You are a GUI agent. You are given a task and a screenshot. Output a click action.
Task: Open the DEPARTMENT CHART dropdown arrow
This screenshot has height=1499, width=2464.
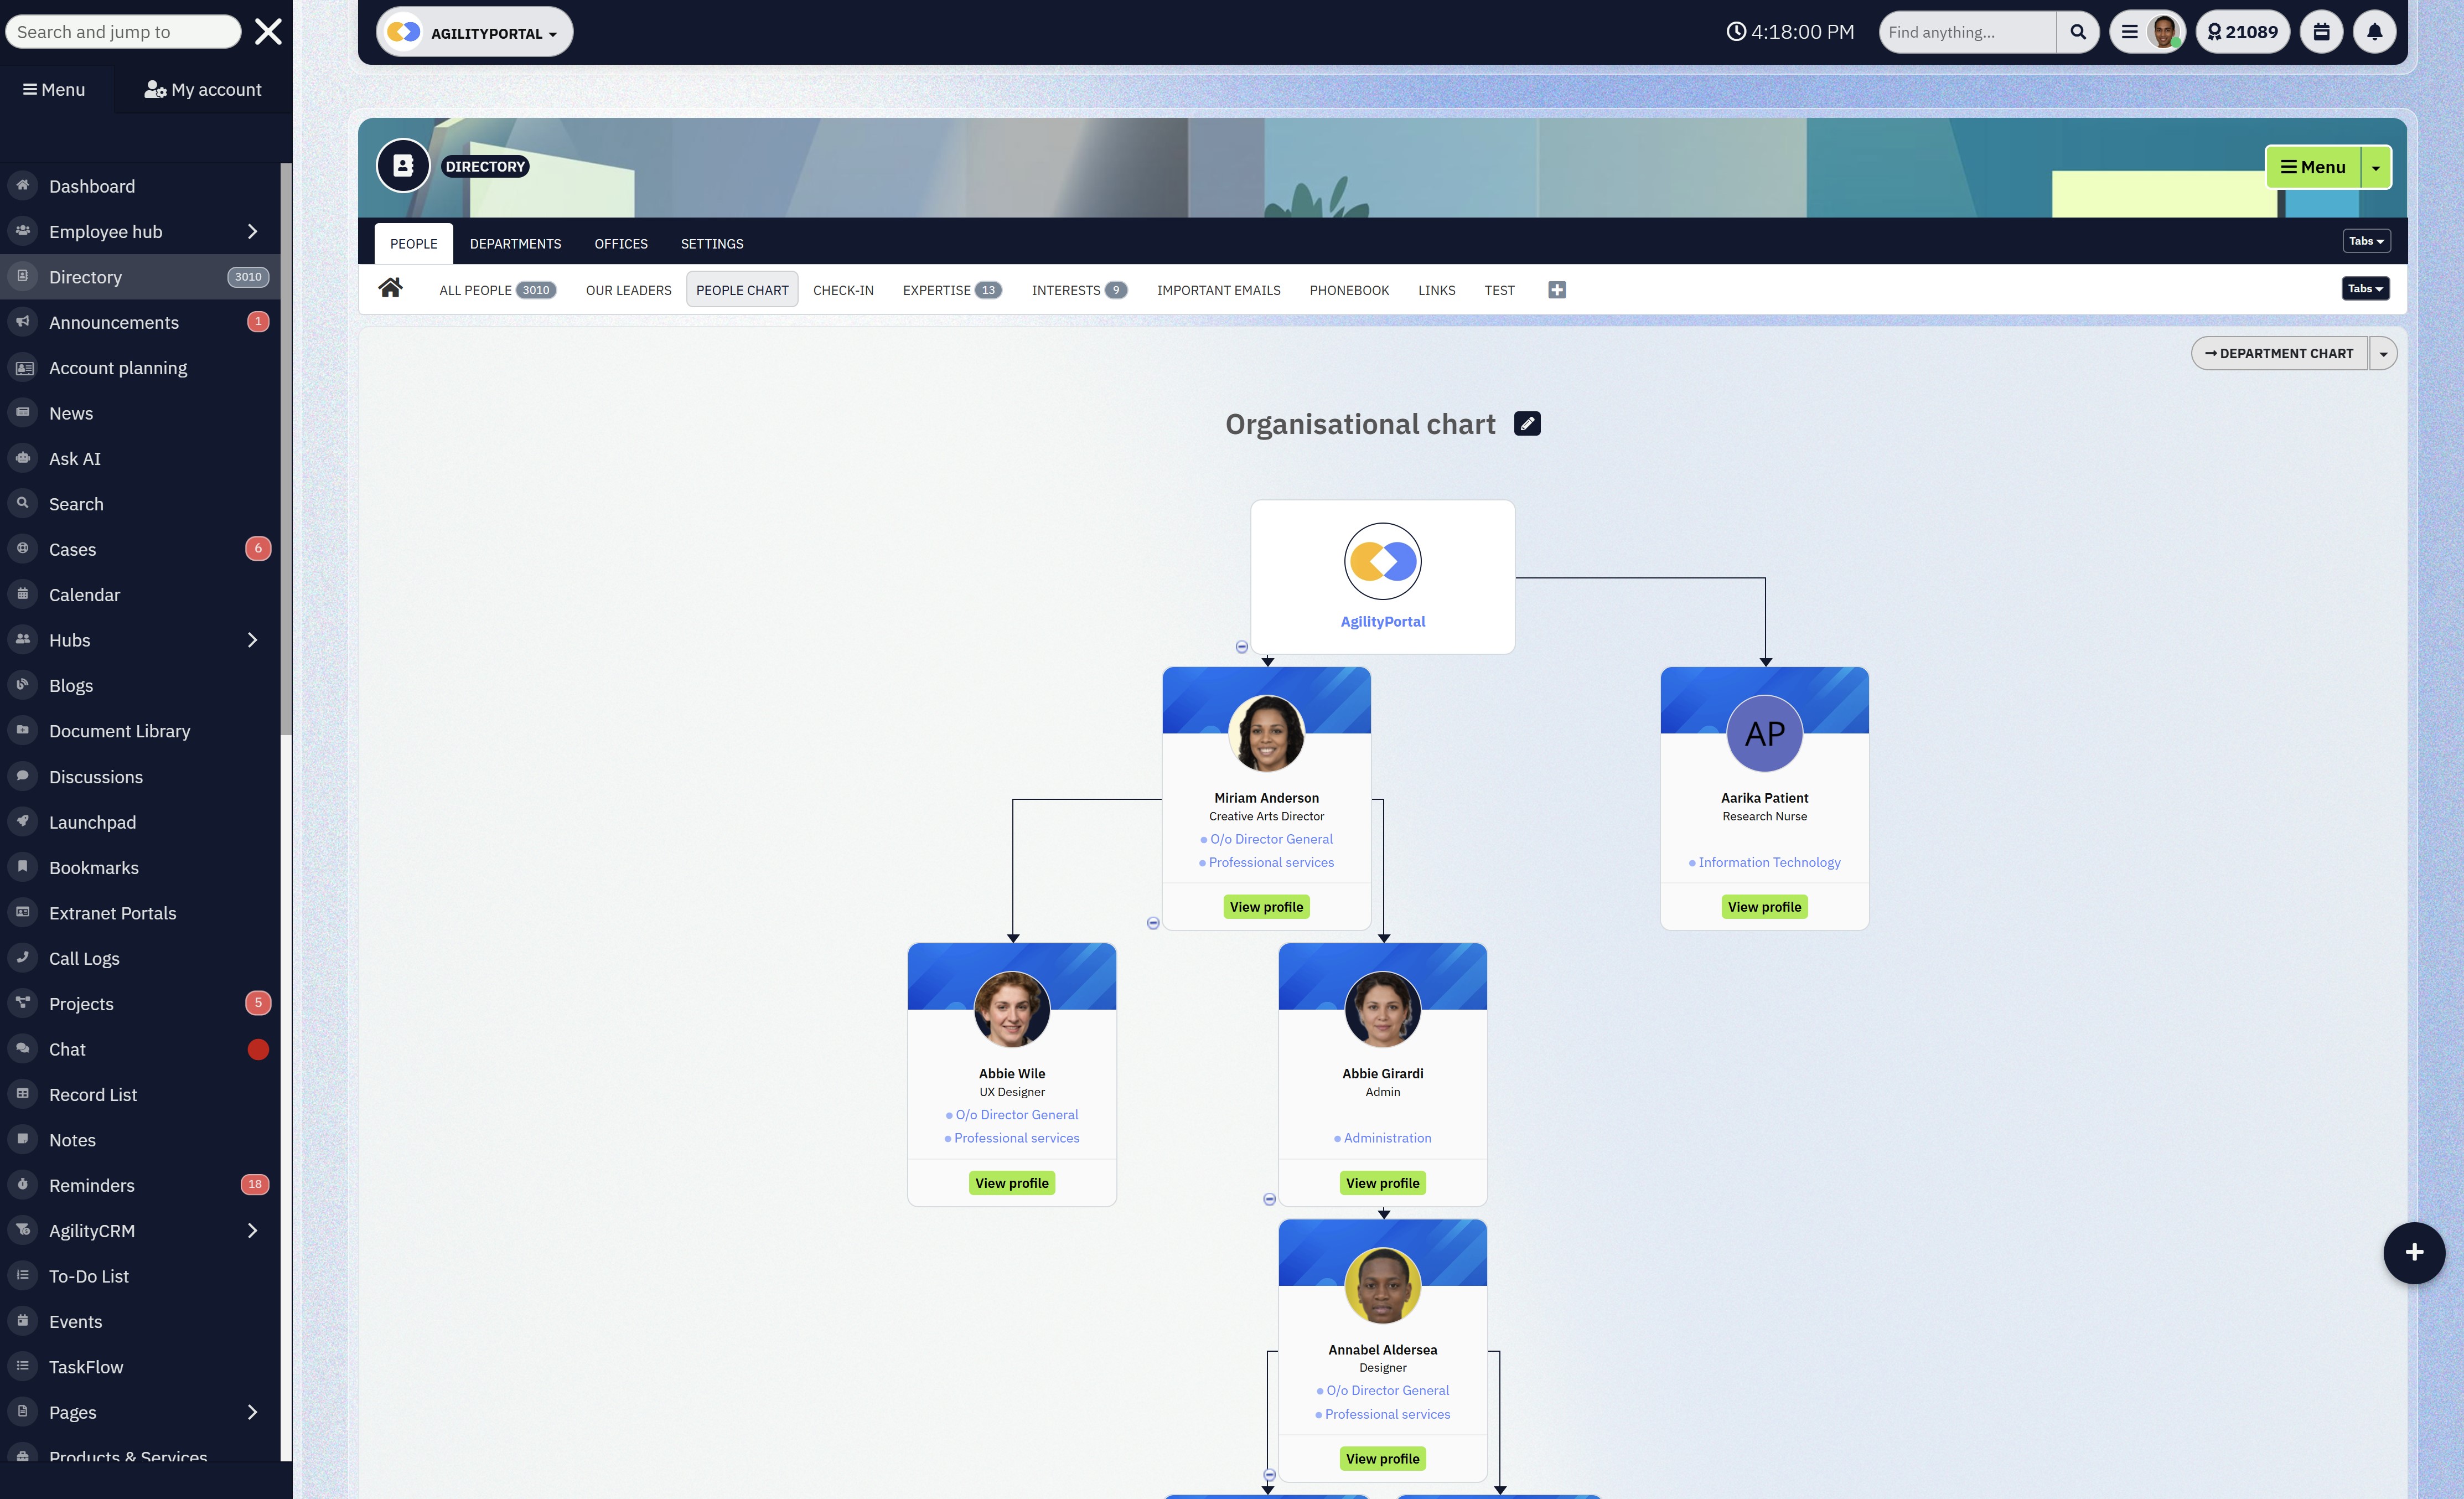2383,354
